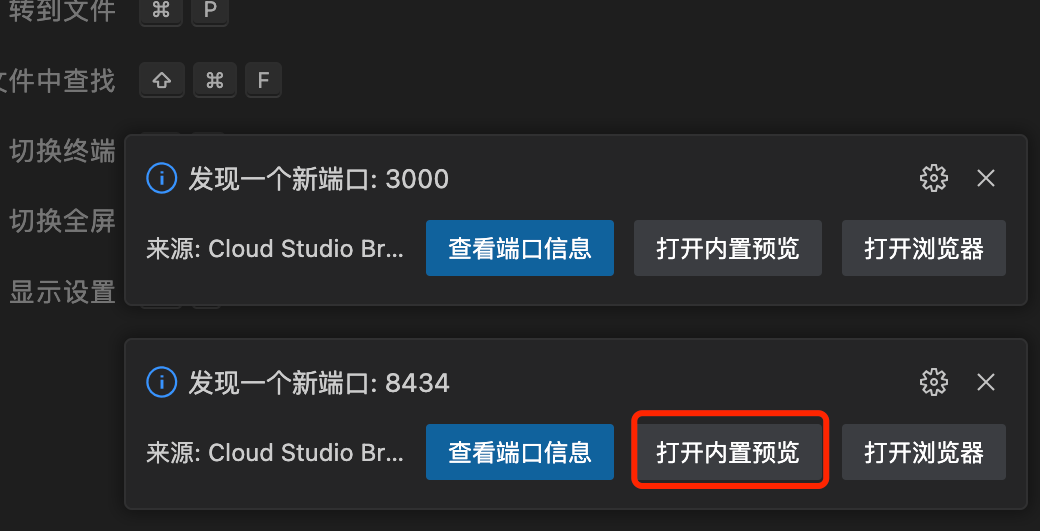Click info icon beside port 8434 message
The width and height of the screenshot is (1040, 531).
pos(161,383)
